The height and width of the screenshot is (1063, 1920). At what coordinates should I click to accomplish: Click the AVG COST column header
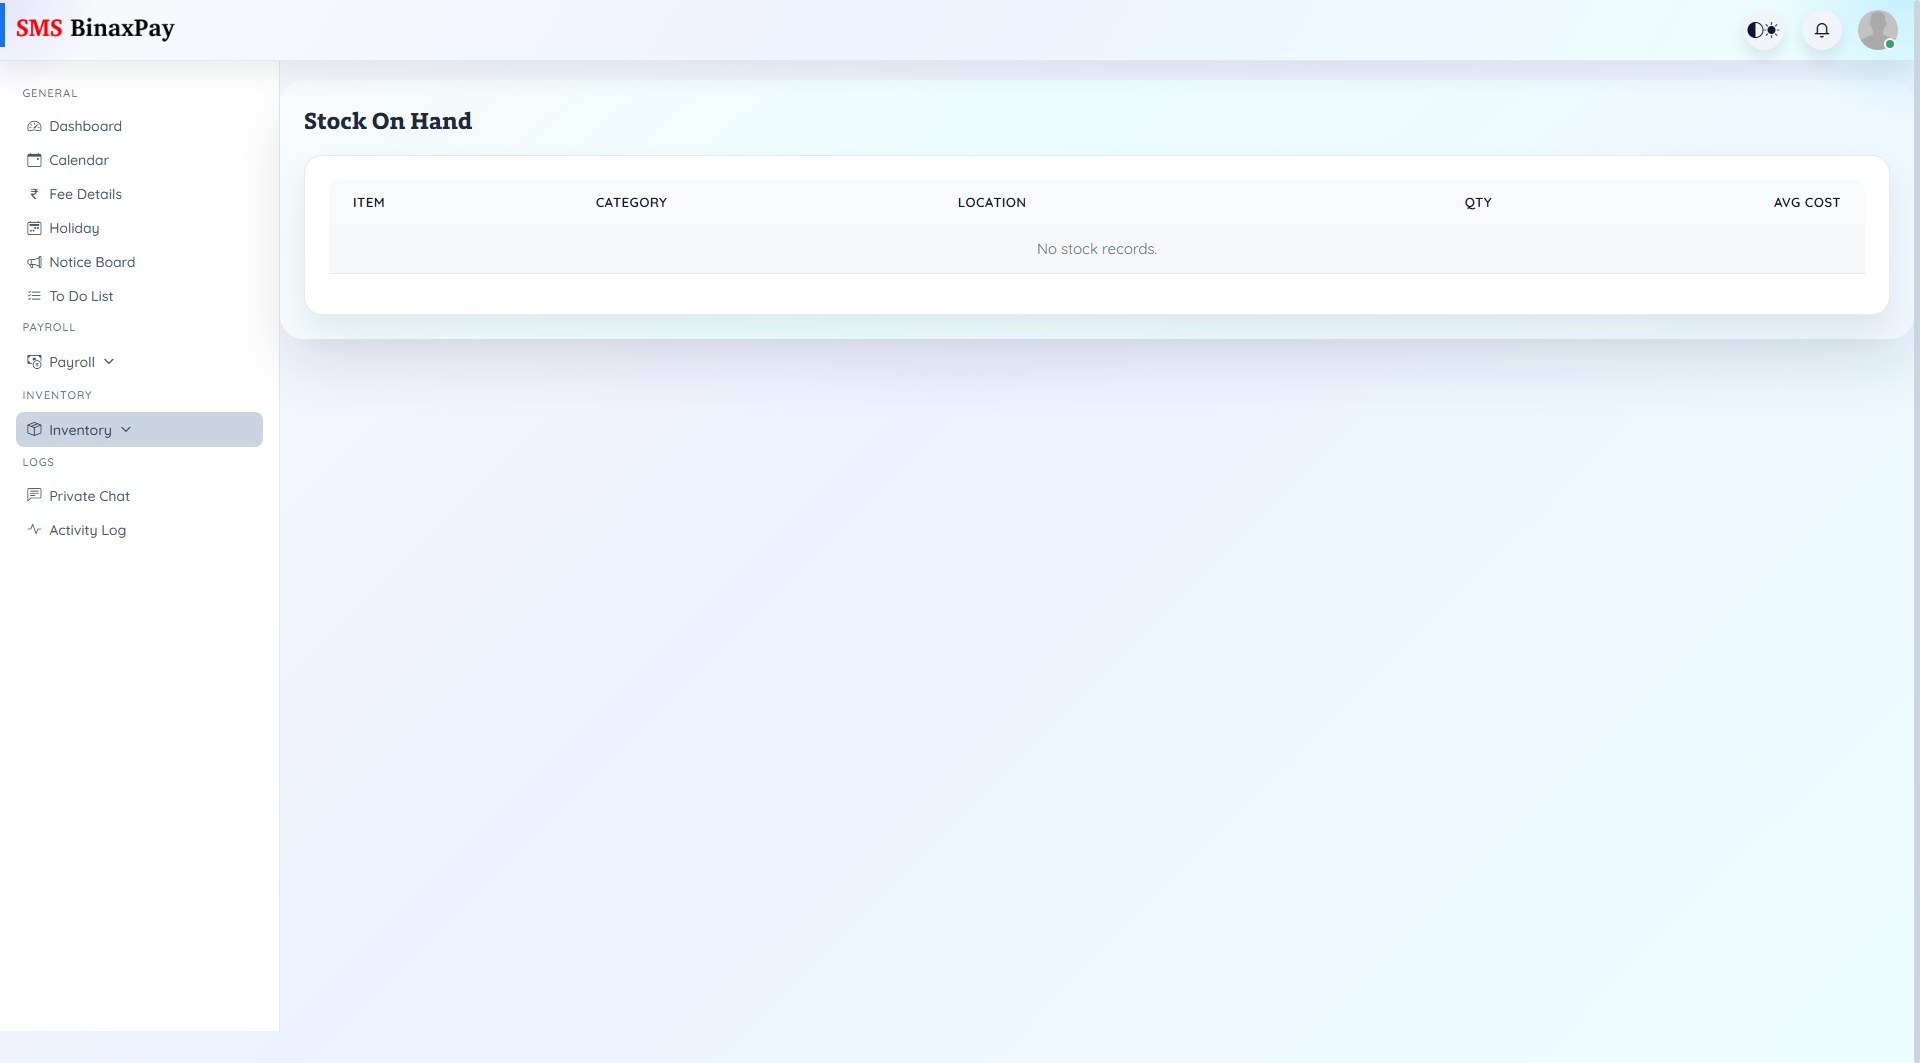click(x=1806, y=202)
